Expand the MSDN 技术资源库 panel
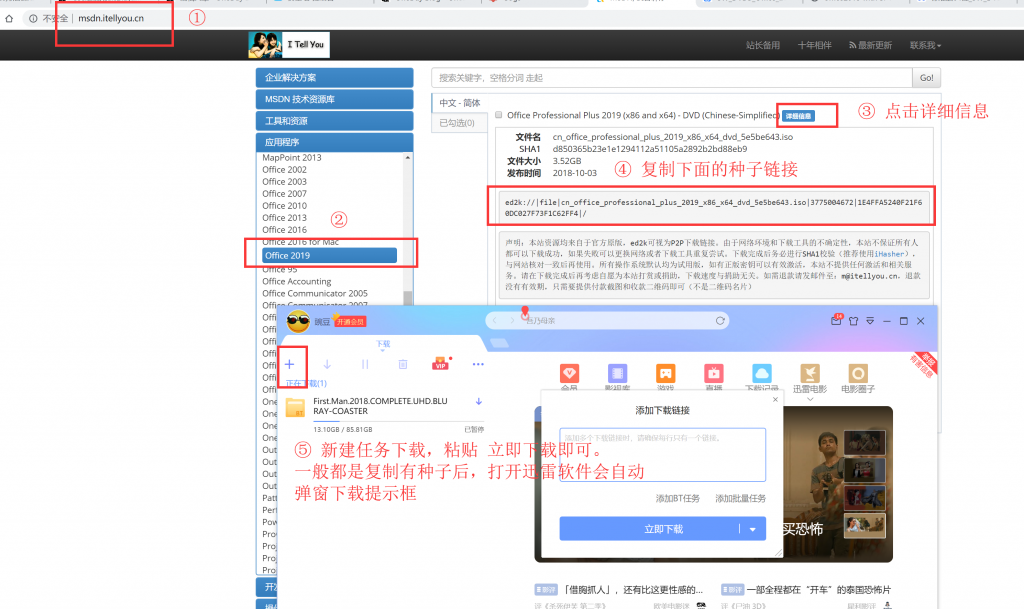This screenshot has width=1024, height=609. point(334,99)
